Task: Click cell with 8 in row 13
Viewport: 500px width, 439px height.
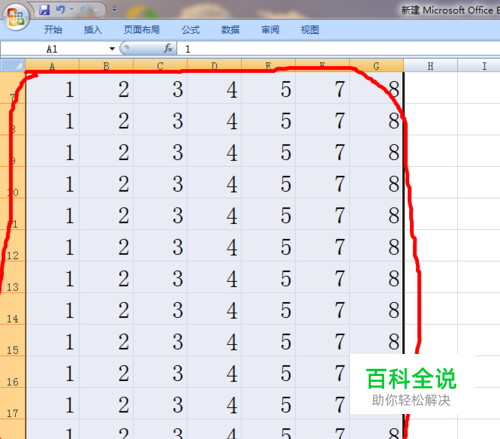Action: click(x=377, y=277)
